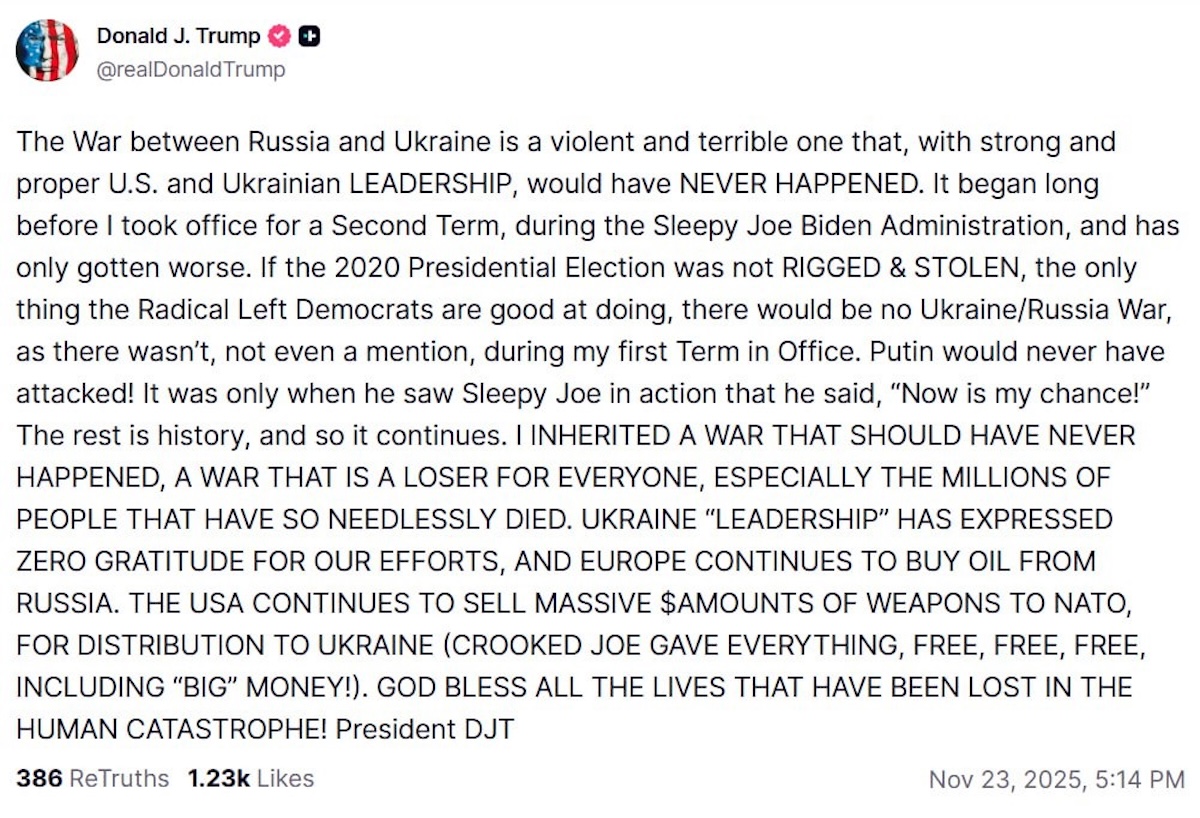Open the @realDonaldTrump handle
Viewport: 1200px width, 818px height.
191,69
